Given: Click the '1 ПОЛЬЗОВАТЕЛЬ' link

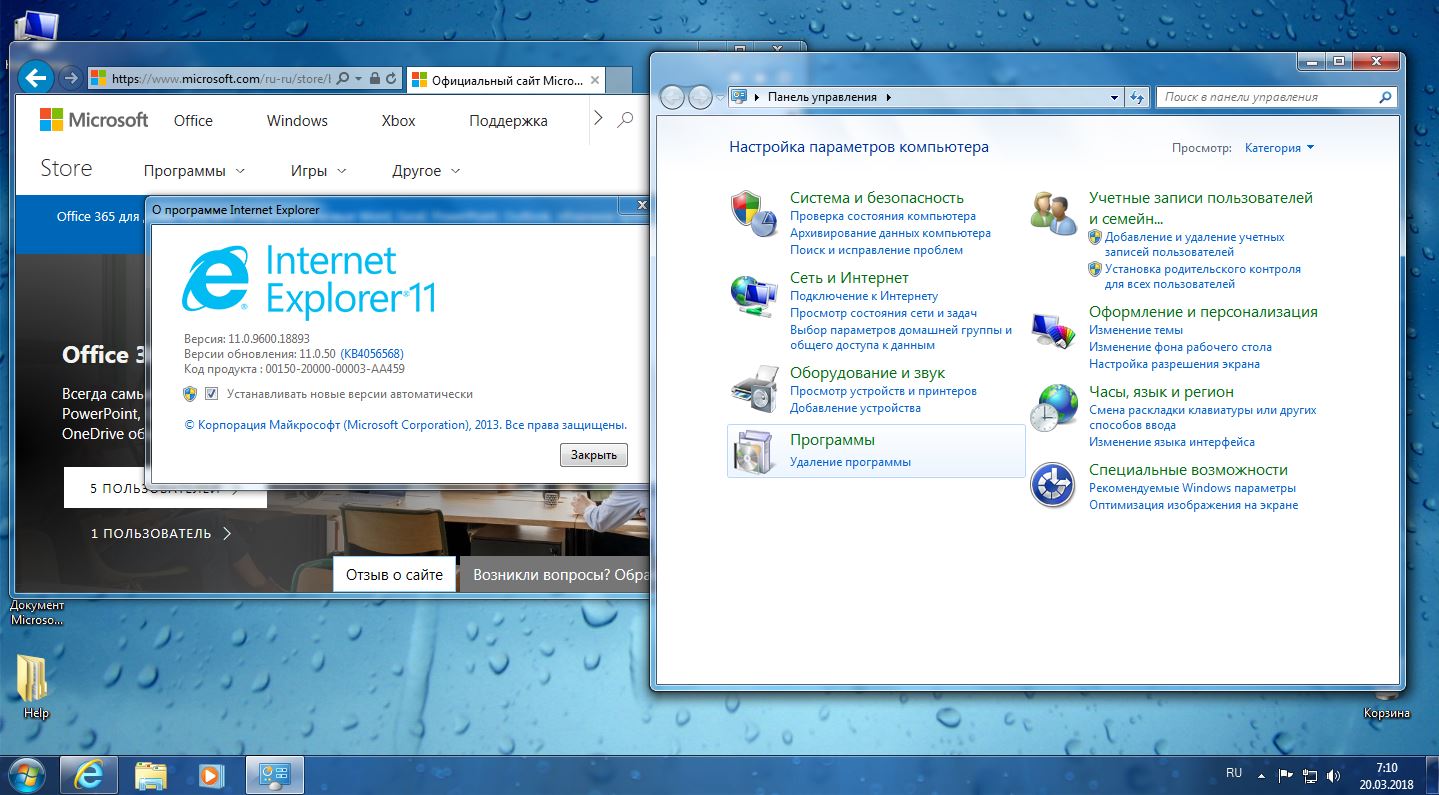Looking at the screenshot, I should [161, 534].
